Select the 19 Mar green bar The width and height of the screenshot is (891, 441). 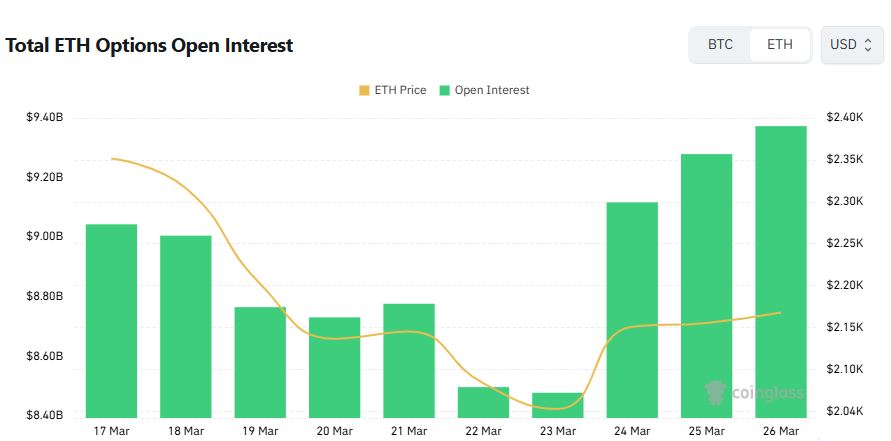(x=260, y=362)
